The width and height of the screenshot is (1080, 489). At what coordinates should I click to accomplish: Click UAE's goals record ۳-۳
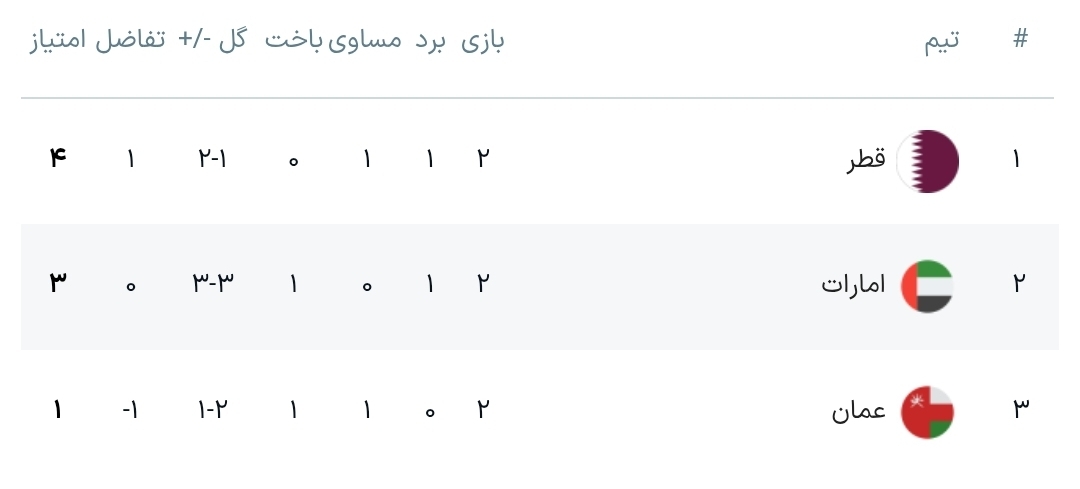pos(213,285)
